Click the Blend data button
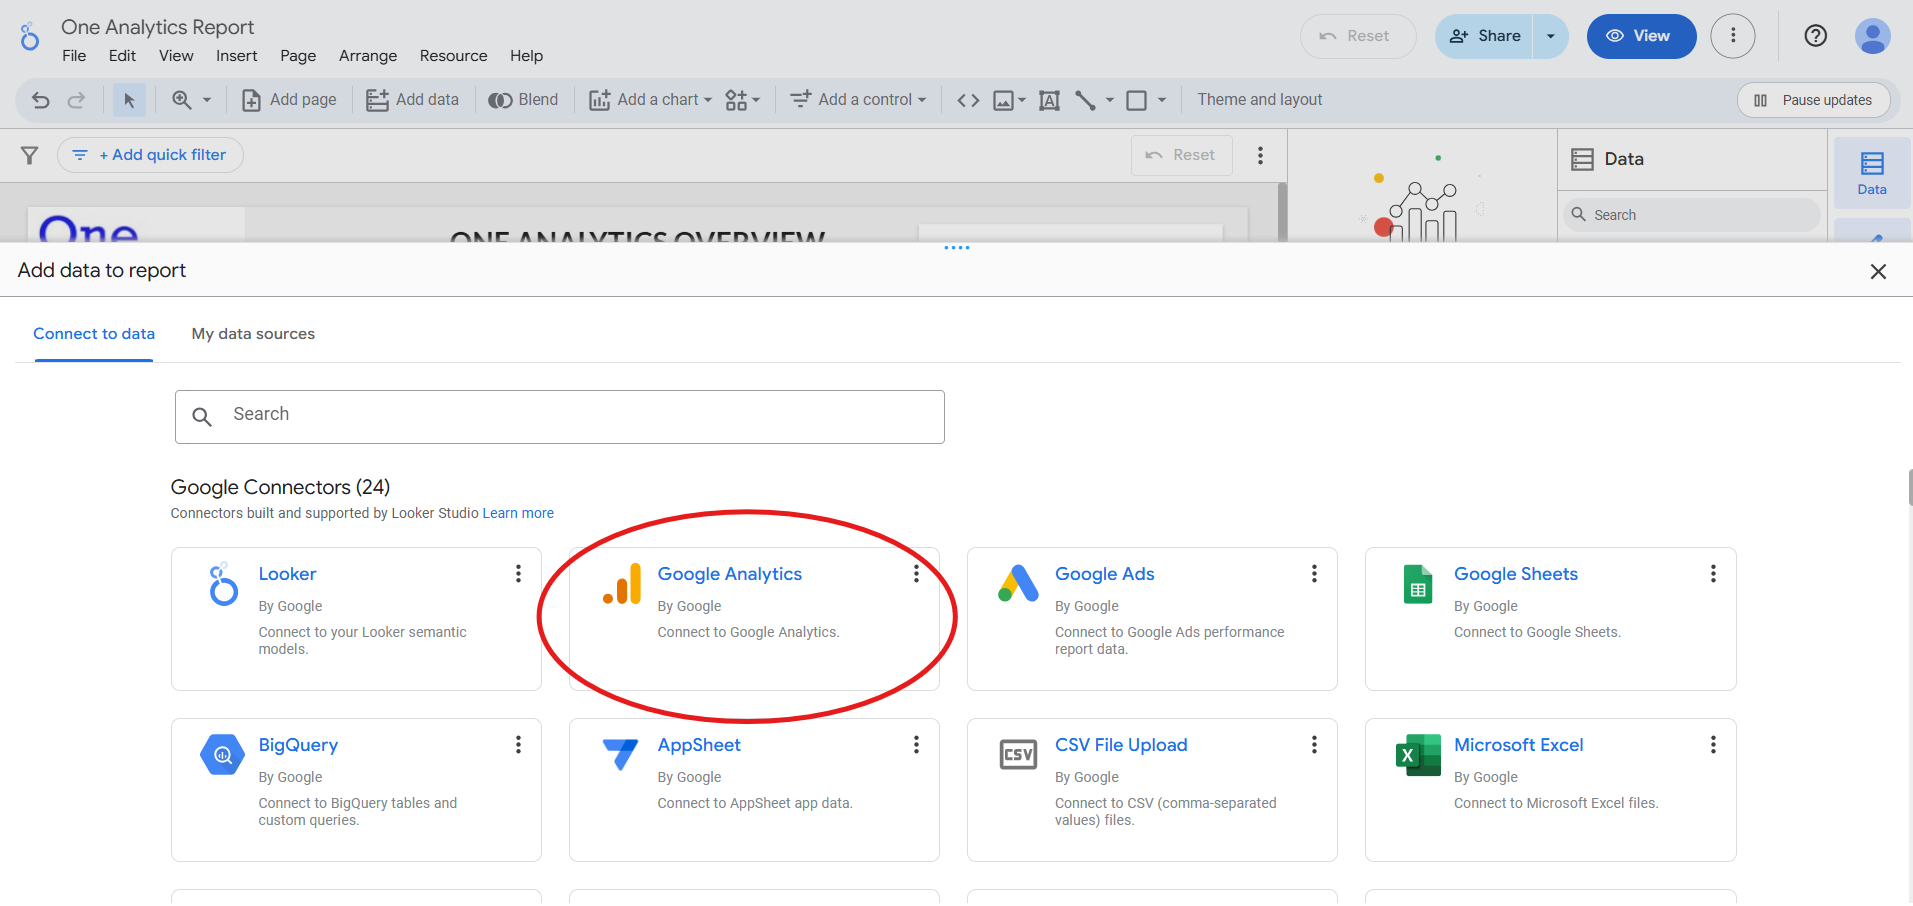 pyautogui.click(x=523, y=100)
